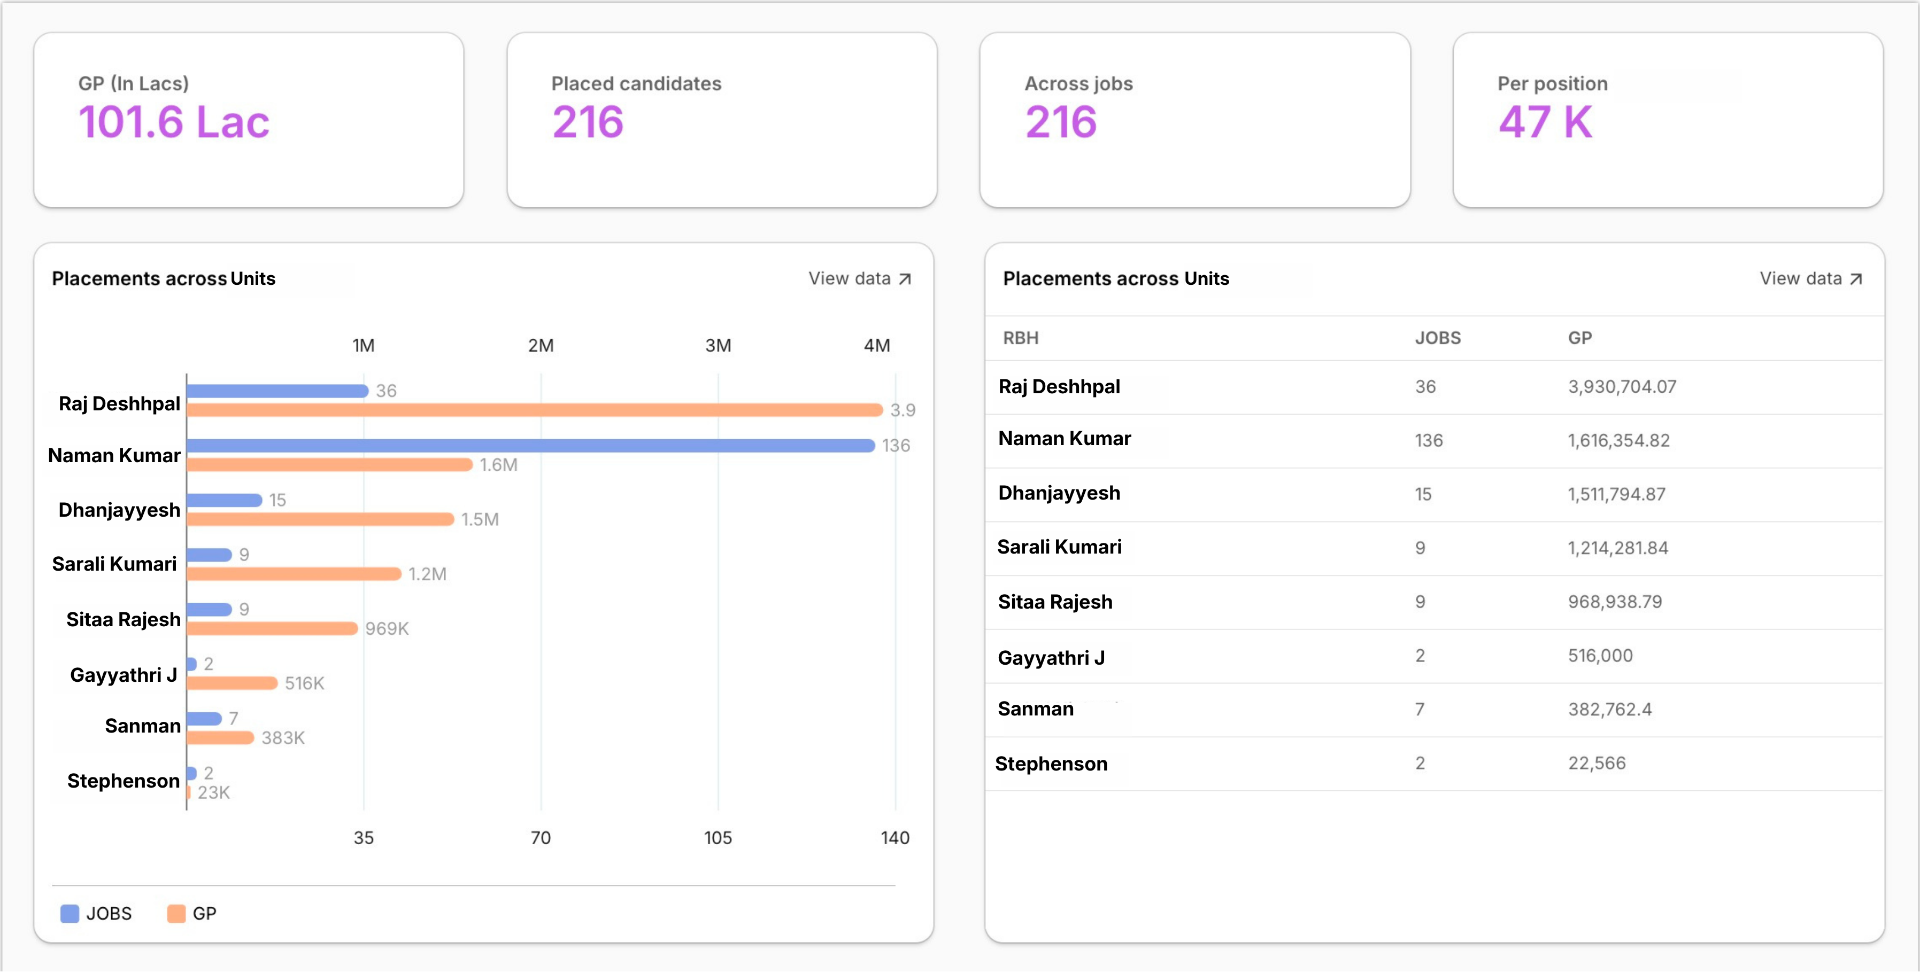The height and width of the screenshot is (973, 1920).
Task: Click GP value 1,511,794.87 in the table
Action: coord(1617,495)
